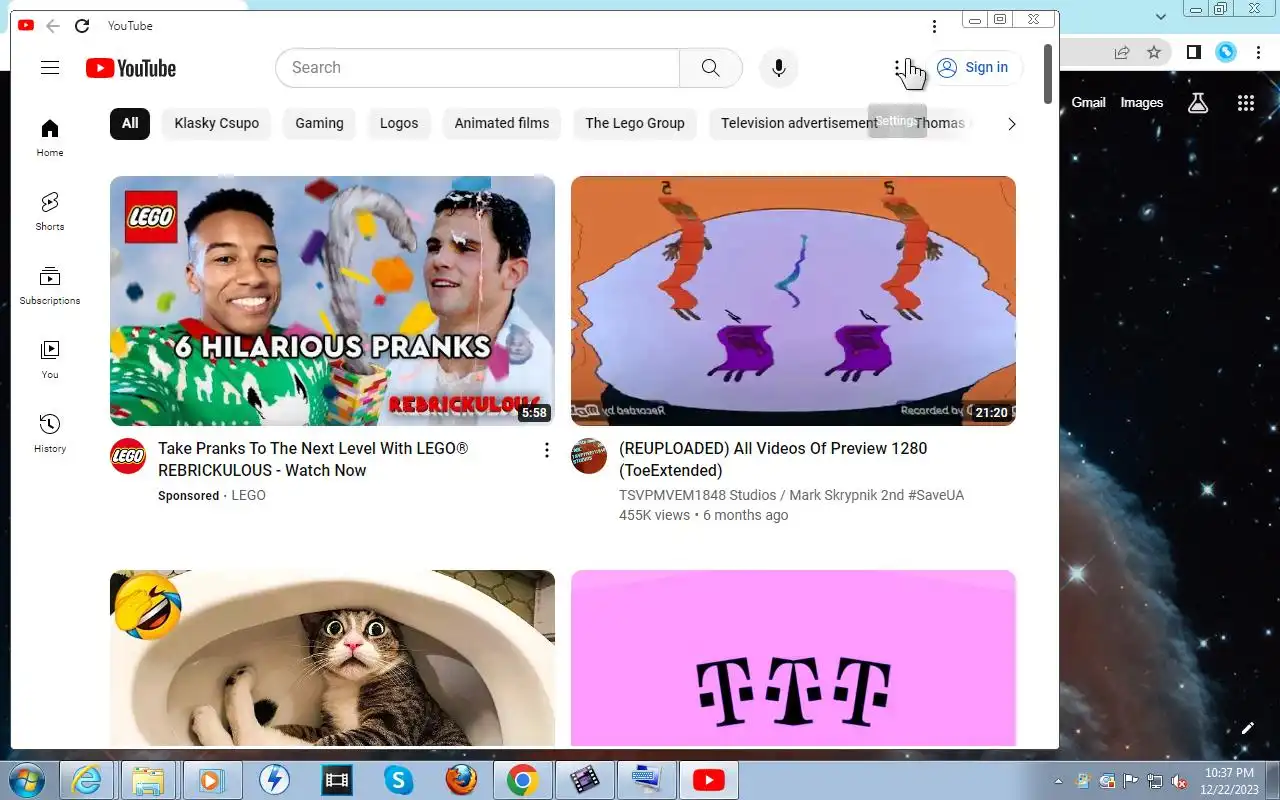Image resolution: width=1280 pixels, height=800 pixels.
Task: Open the Windows Start menu
Action: tap(27, 780)
